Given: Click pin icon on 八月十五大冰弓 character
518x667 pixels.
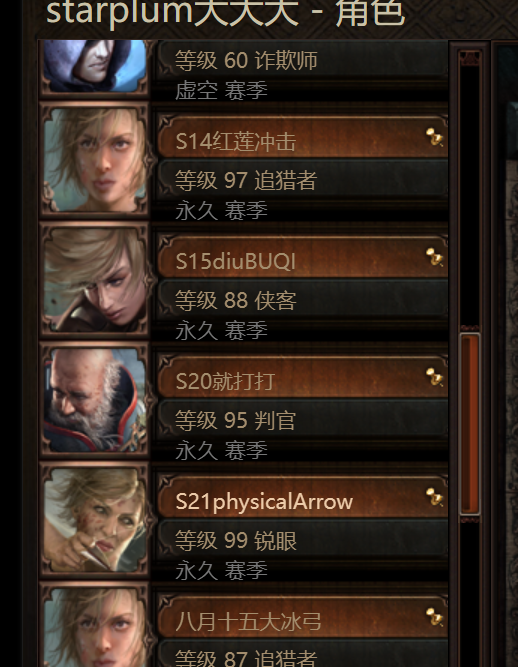Looking at the screenshot, I should click(435, 617).
